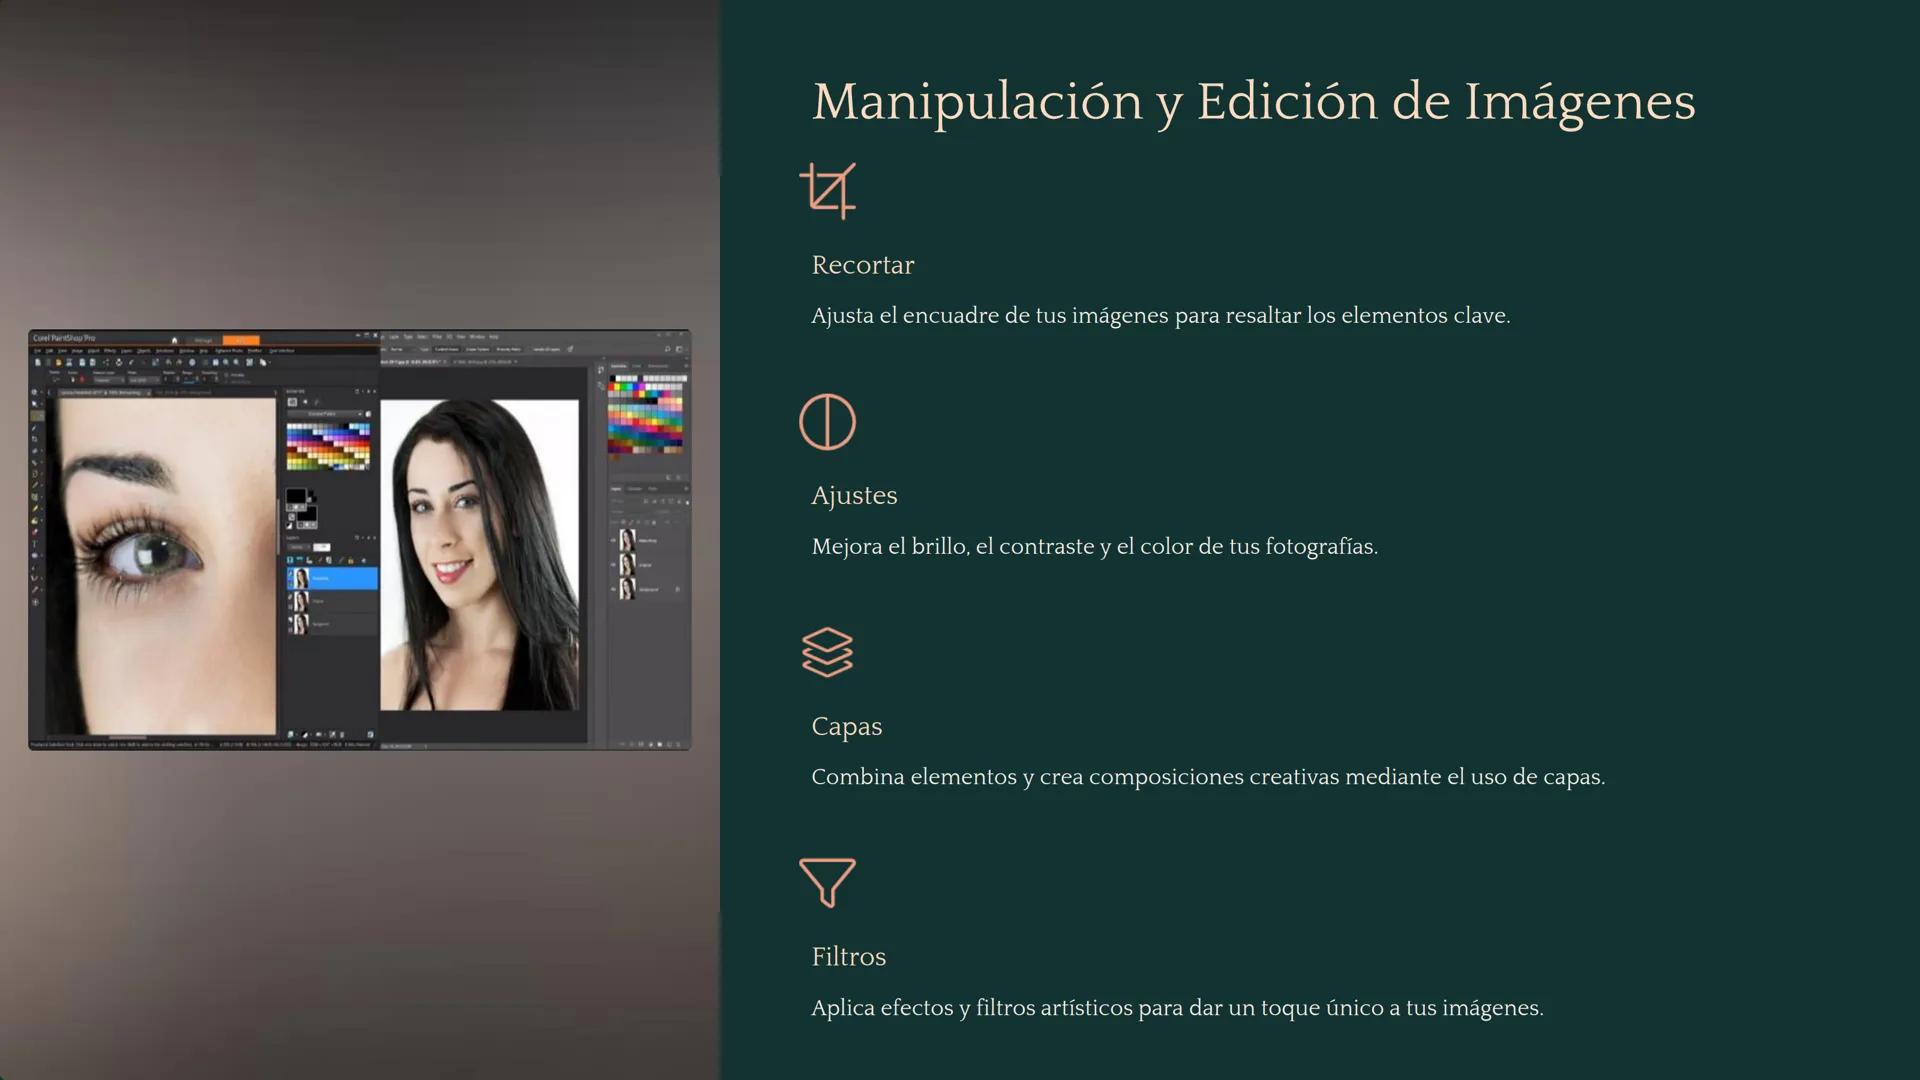Screen dimensions: 1920x1080
Task: Toggle visibility of the highlighted layer
Action: (x=290, y=573)
